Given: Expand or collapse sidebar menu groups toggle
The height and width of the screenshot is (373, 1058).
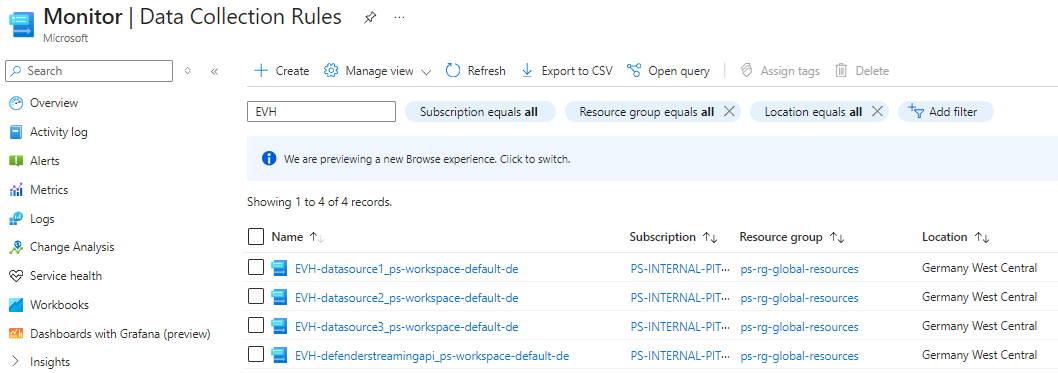Looking at the screenshot, I should click(x=188, y=71).
